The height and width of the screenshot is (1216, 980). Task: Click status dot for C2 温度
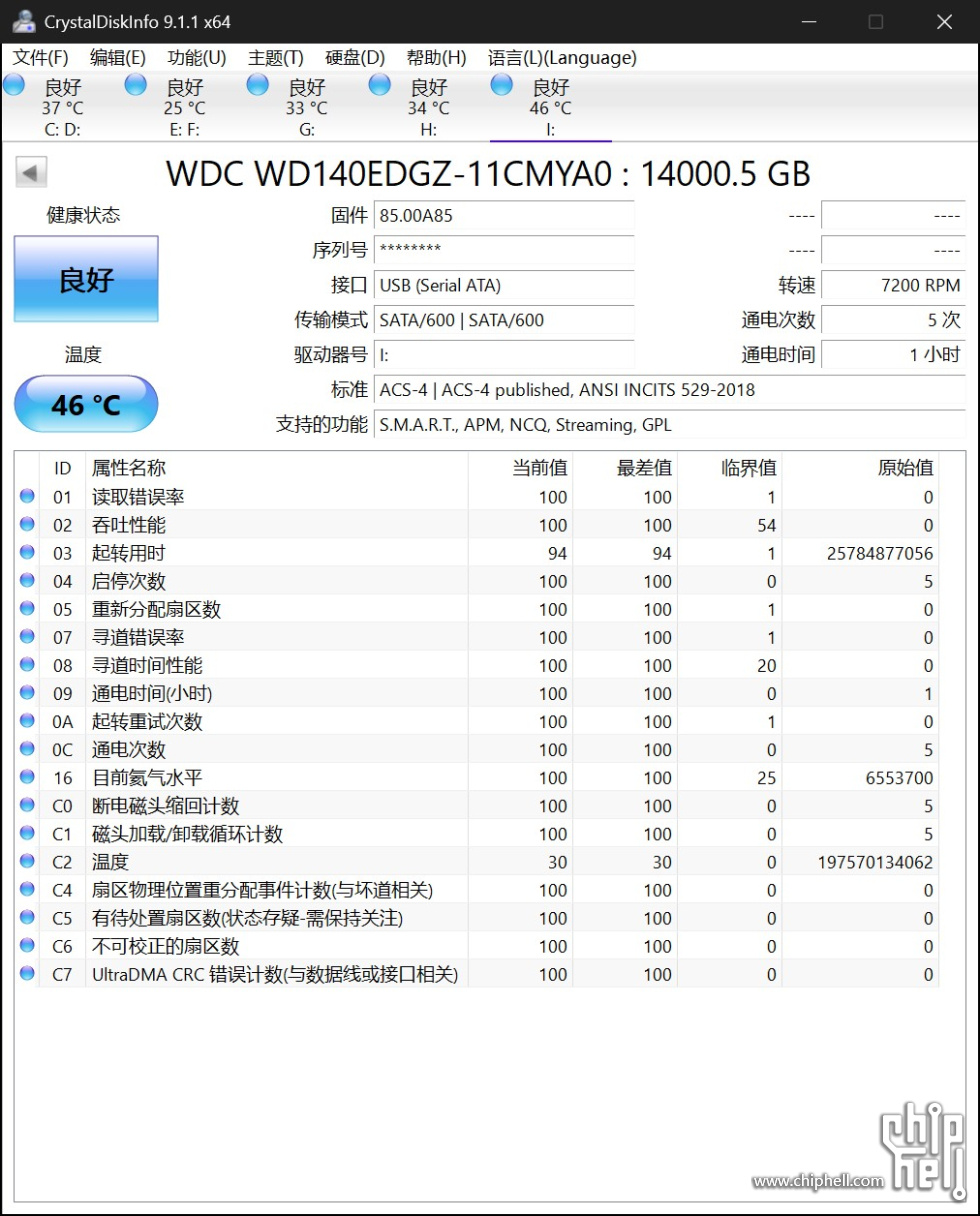pyautogui.click(x=27, y=861)
